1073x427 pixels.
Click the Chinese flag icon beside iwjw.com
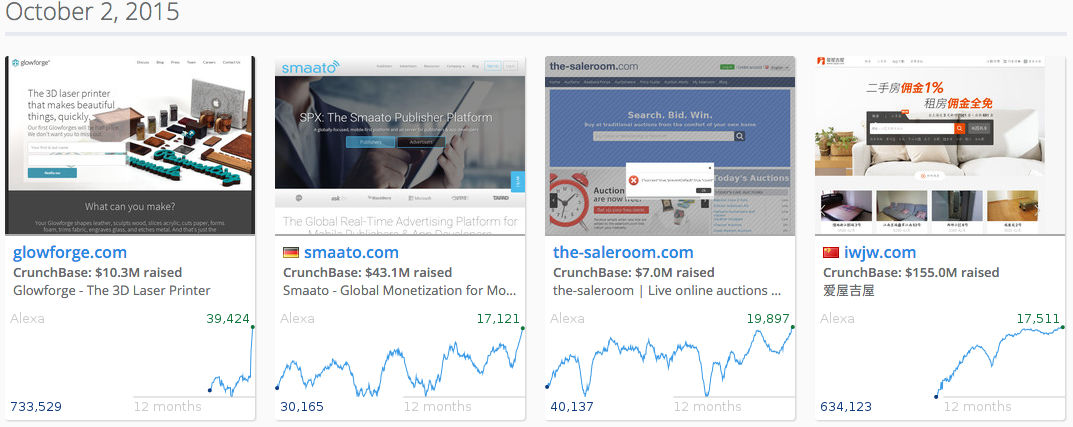click(x=831, y=253)
